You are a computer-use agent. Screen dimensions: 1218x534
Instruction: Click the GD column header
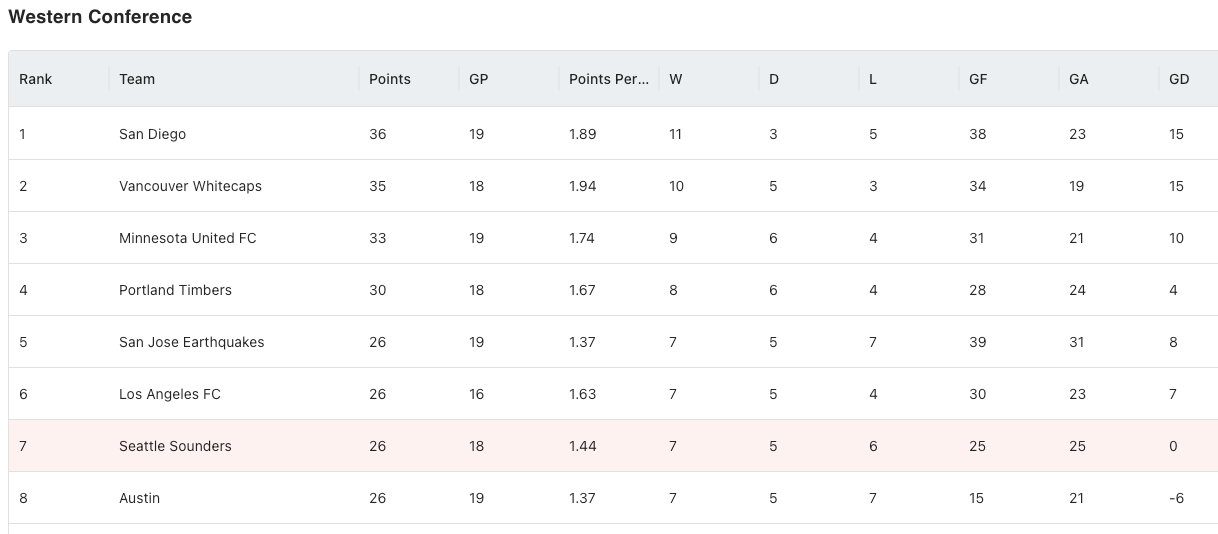pos(1188,79)
